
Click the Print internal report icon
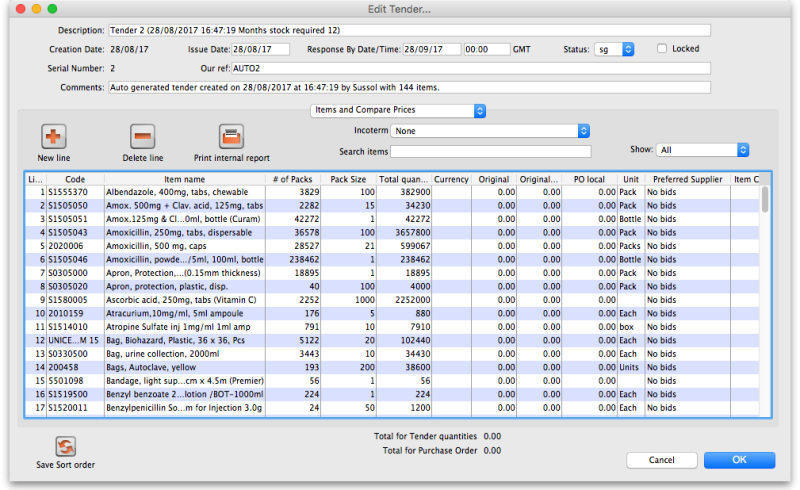[x=232, y=137]
